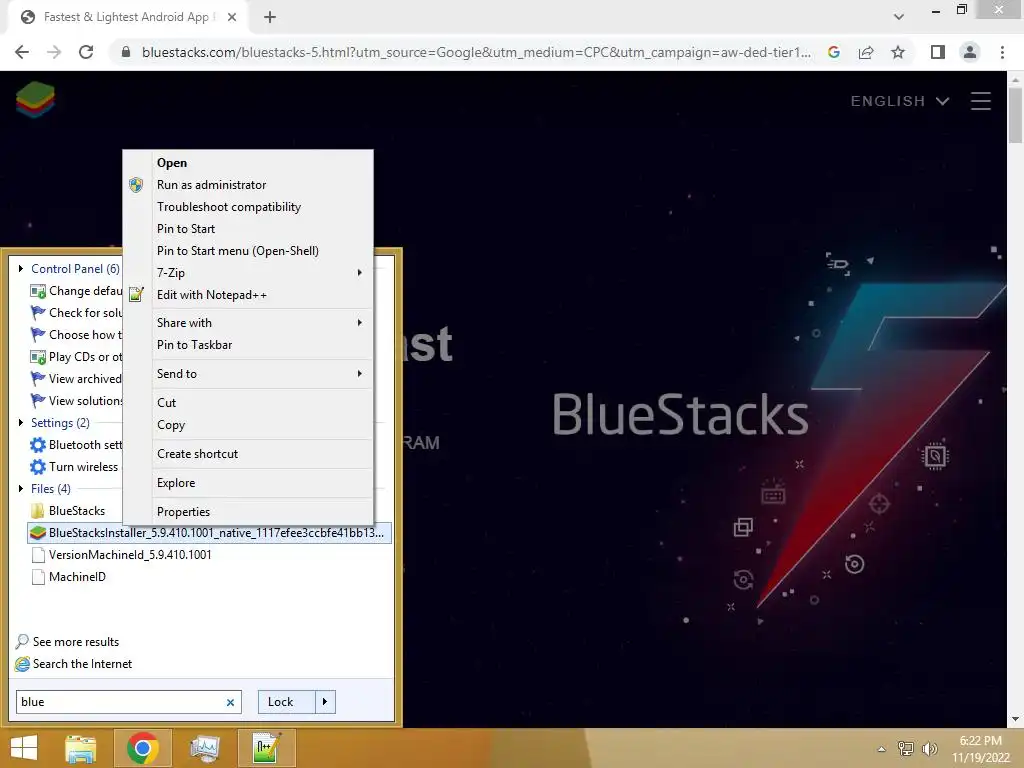Collapse the Control Panel (6) group
This screenshot has height=768, width=1024.
tap(21, 268)
